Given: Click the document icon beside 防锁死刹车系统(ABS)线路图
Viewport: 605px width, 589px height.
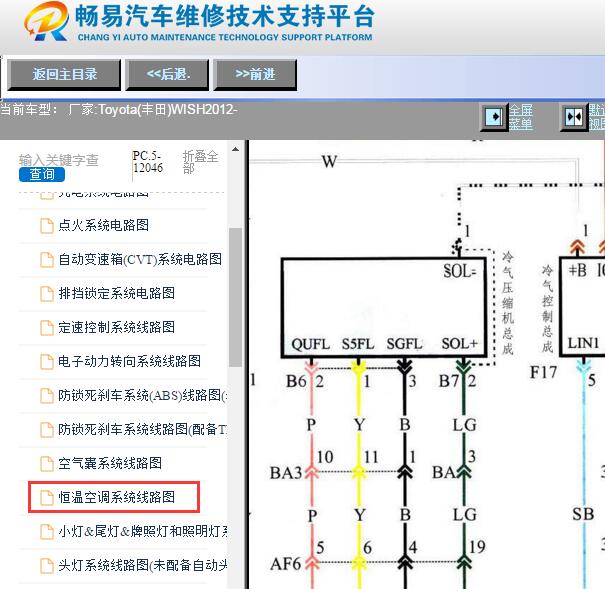Looking at the screenshot, I should (x=47, y=396).
